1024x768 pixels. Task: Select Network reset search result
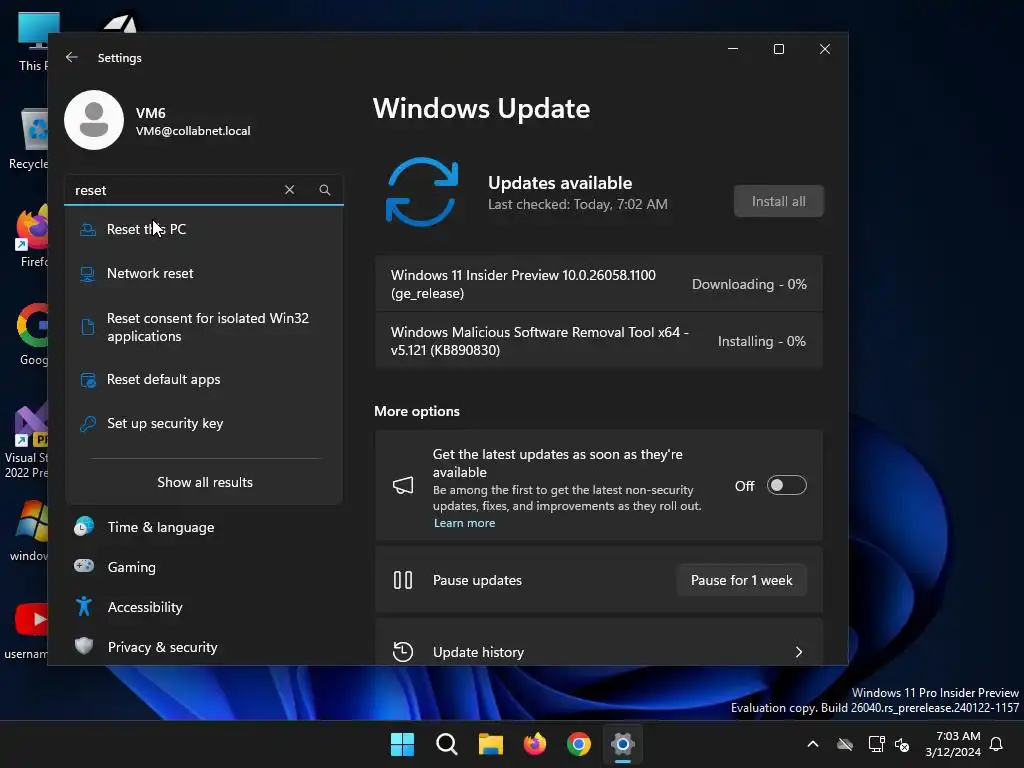coord(204,273)
